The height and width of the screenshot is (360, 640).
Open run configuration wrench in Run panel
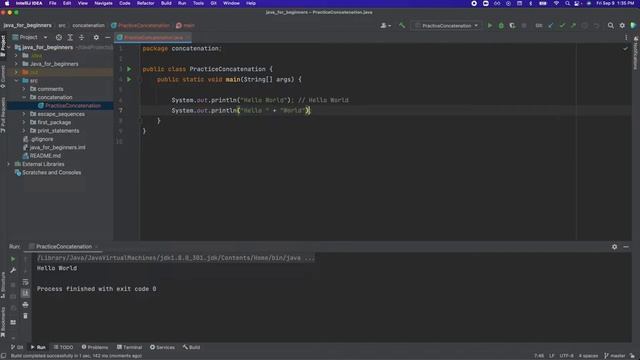click(x=13, y=270)
